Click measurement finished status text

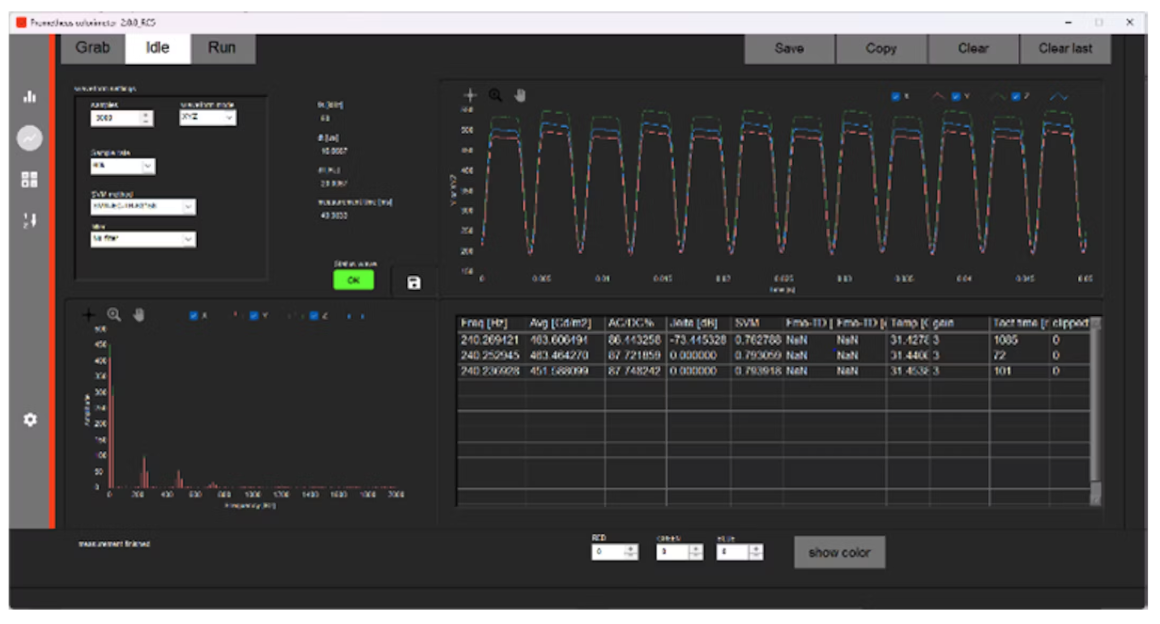115,544
